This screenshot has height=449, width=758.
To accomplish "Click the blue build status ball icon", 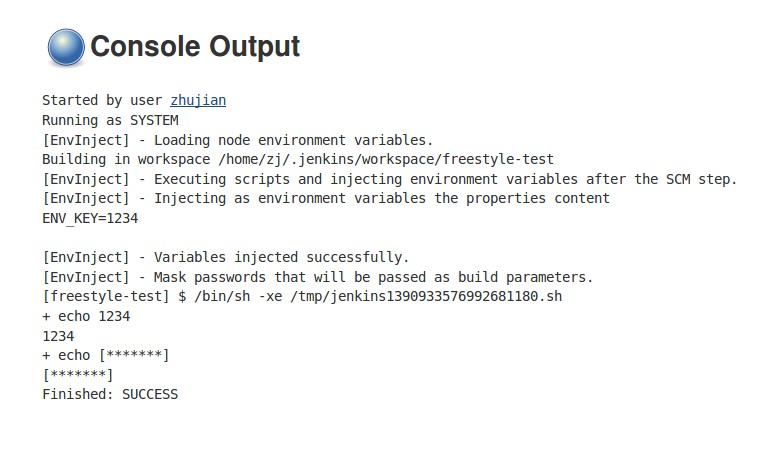I will 66,47.
